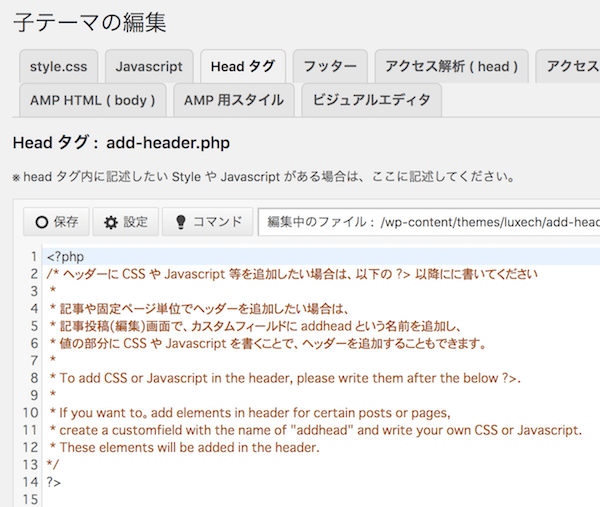
Task: Click the partially visible アクセス tab at right
Action: click(x=568, y=66)
